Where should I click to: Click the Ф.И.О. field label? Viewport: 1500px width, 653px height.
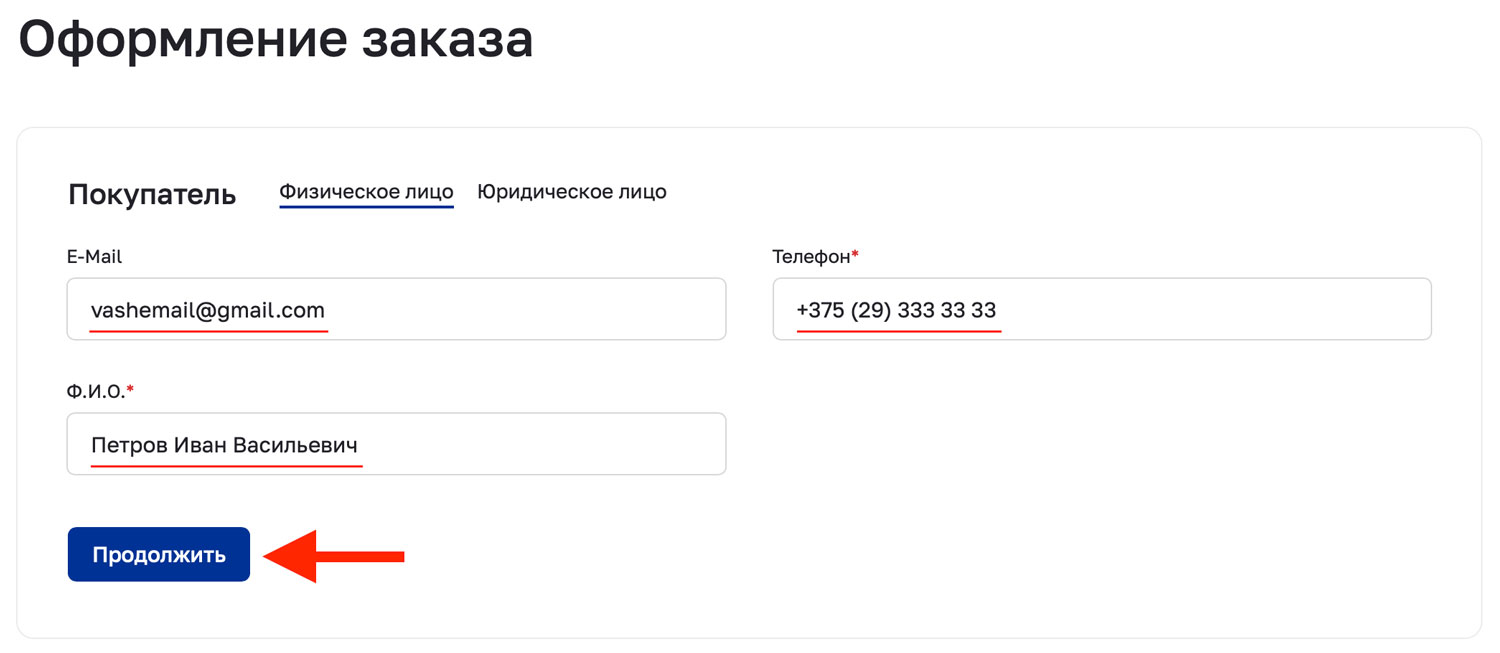tap(96, 392)
